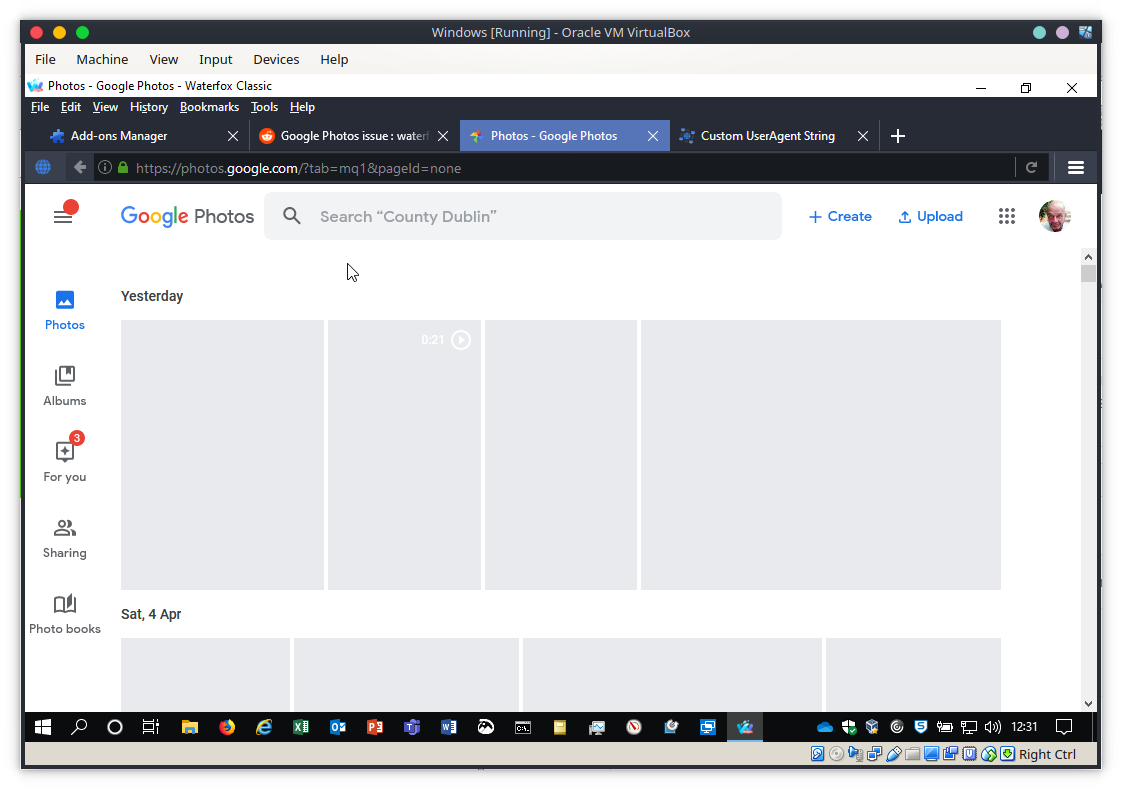Click the Upload button
The image size is (1122, 790).
coord(930,216)
